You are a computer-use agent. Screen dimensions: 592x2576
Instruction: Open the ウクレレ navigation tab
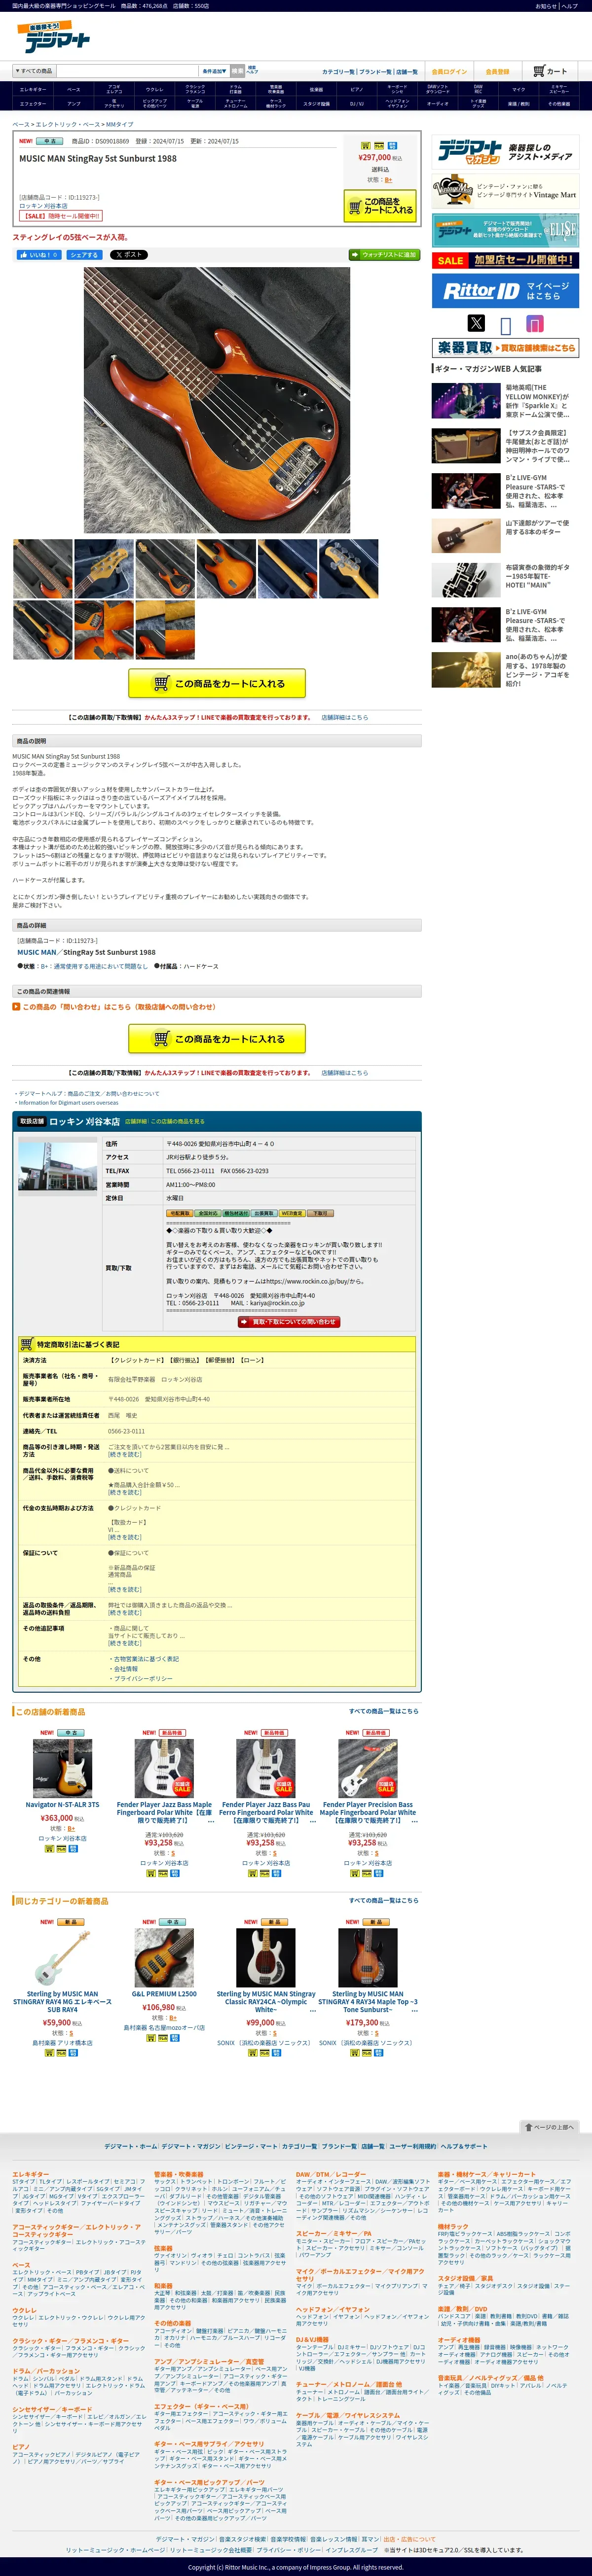pos(154,89)
